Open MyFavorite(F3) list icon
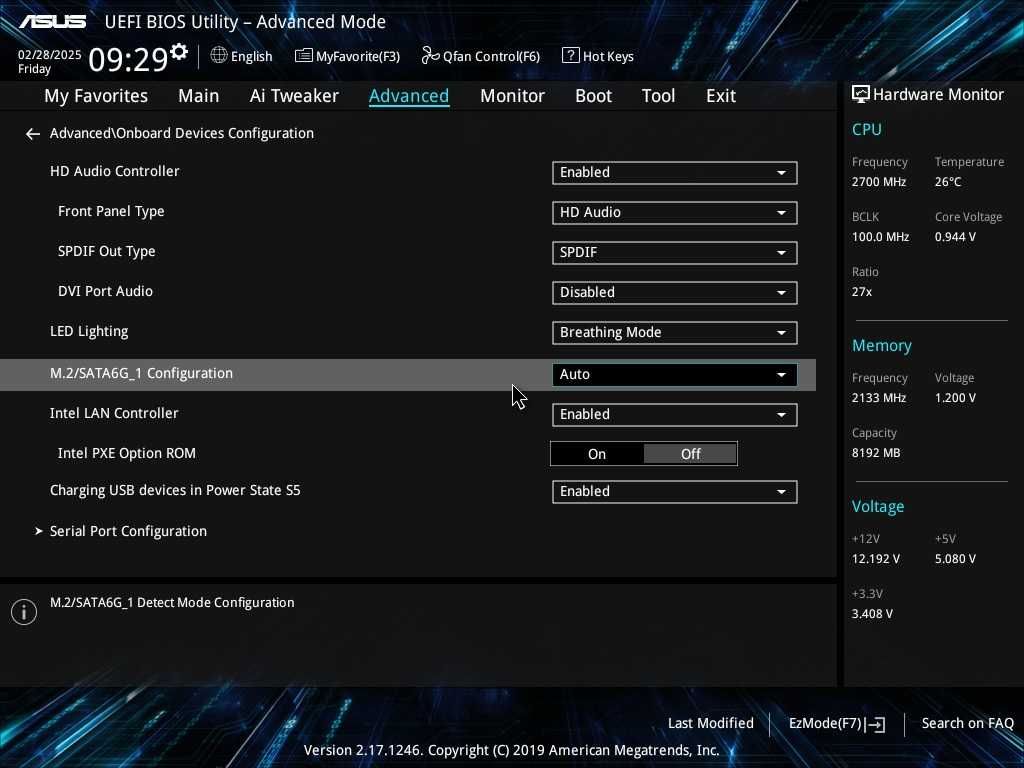 click(x=303, y=56)
